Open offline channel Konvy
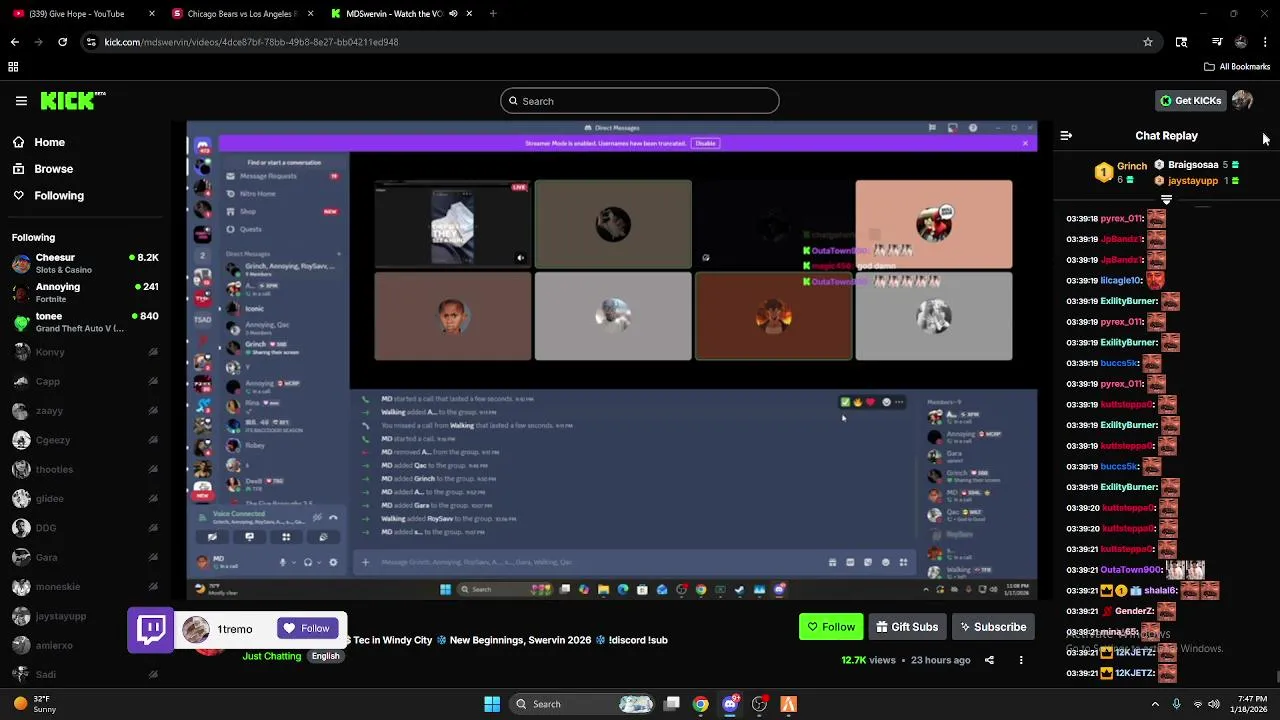Image resolution: width=1280 pixels, height=720 pixels. [85, 352]
